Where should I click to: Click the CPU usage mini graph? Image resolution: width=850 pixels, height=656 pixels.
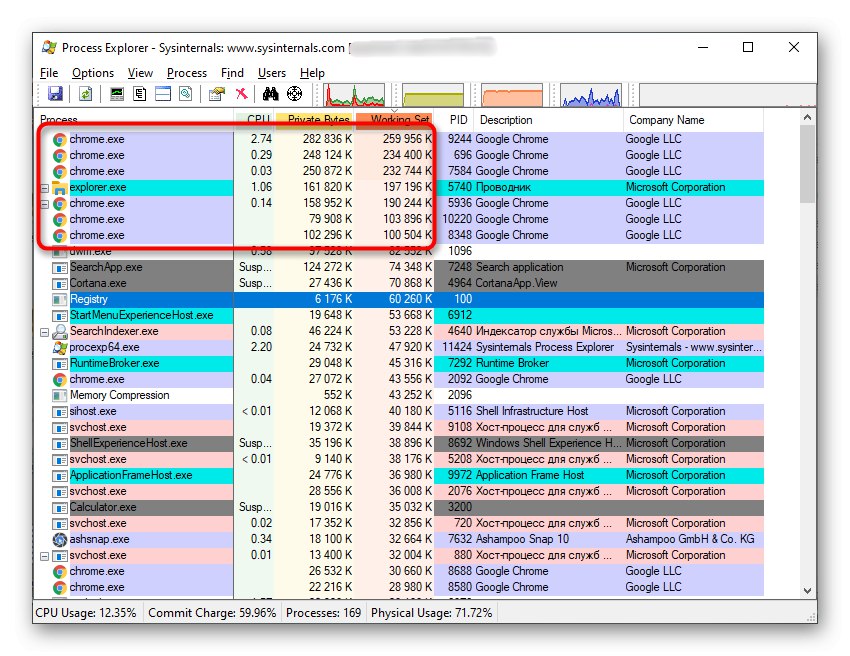click(x=354, y=94)
